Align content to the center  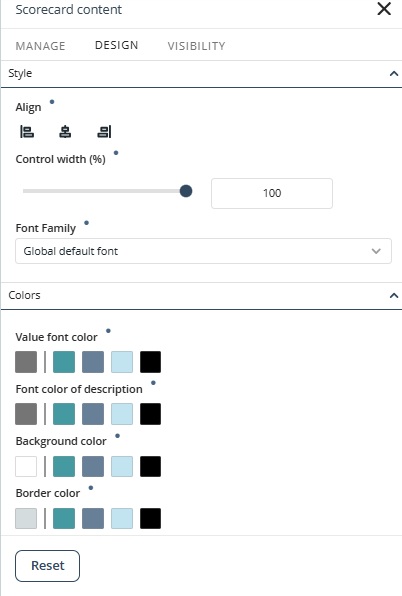[65, 132]
